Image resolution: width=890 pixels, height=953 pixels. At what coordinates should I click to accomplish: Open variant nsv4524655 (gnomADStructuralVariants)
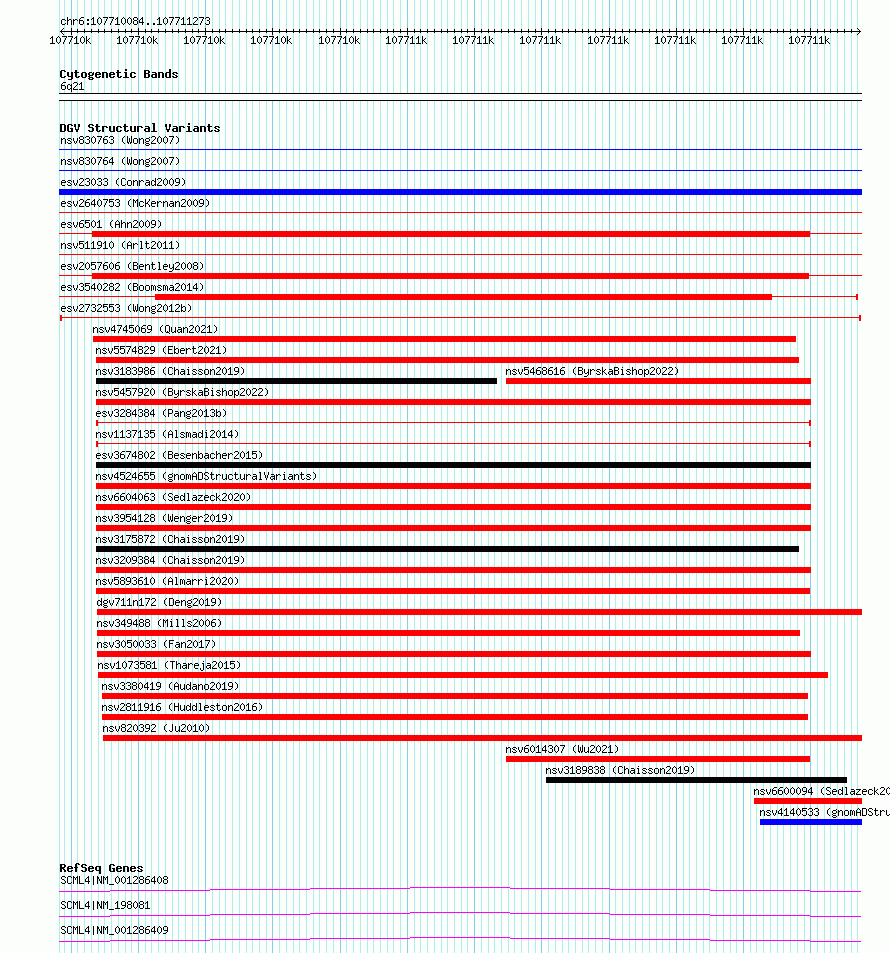(x=206, y=476)
